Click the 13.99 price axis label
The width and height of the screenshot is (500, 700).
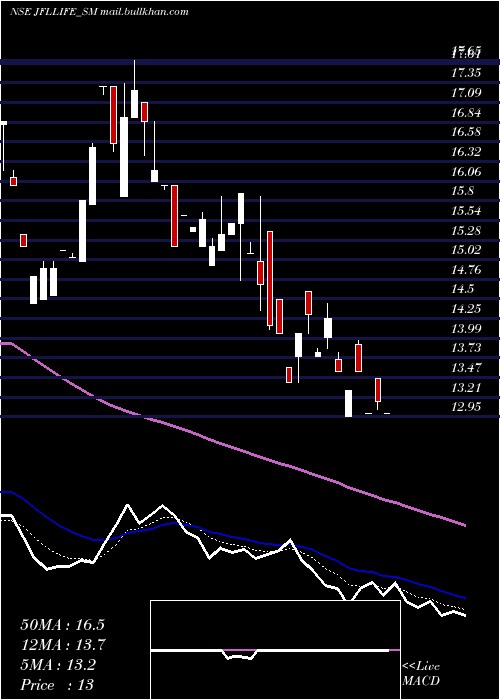click(466, 329)
